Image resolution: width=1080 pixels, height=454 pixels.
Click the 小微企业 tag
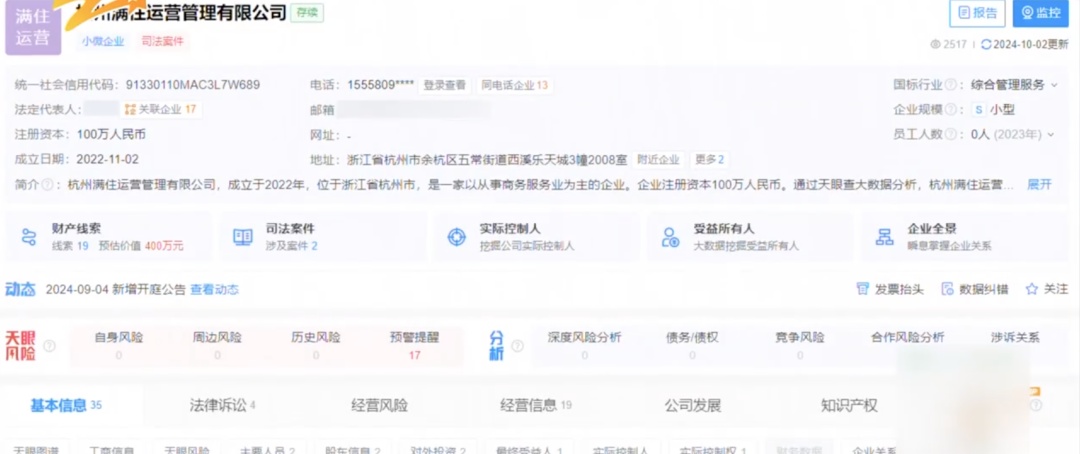pyautogui.click(x=103, y=41)
